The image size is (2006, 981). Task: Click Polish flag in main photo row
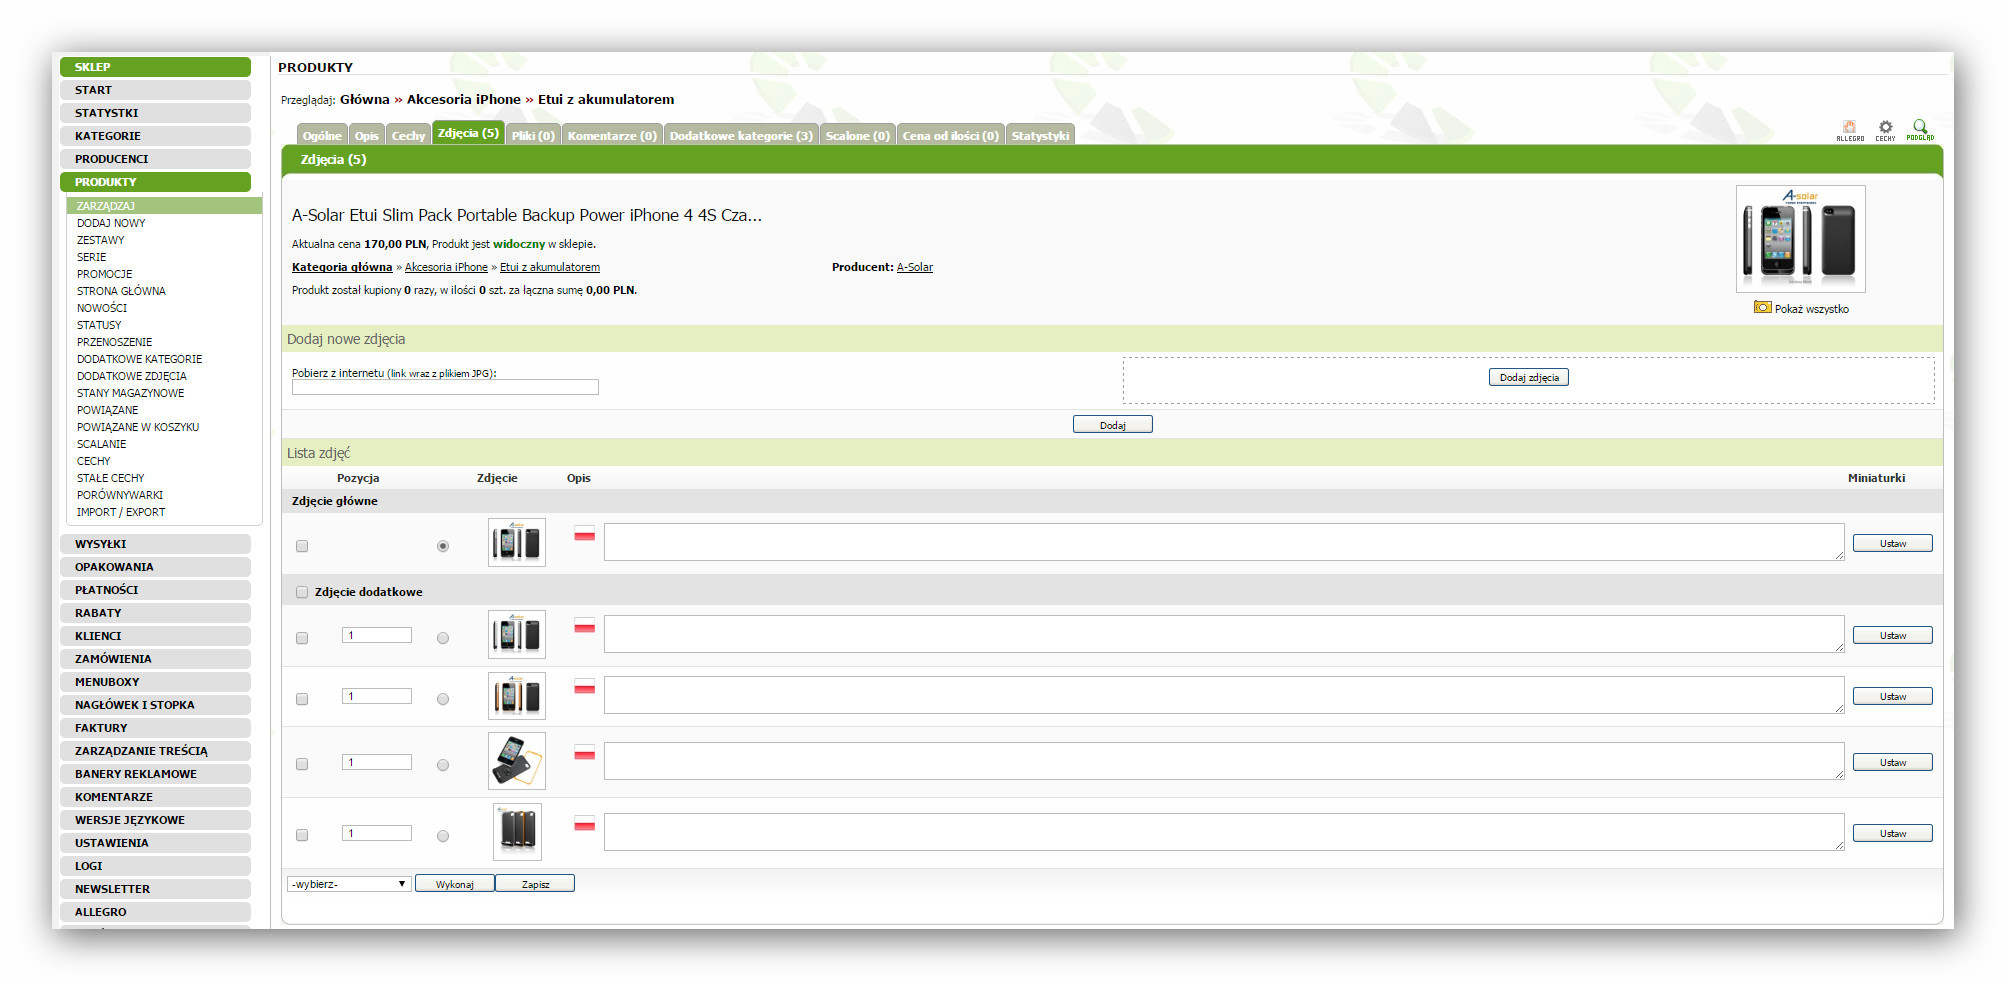click(x=585, y=534)
